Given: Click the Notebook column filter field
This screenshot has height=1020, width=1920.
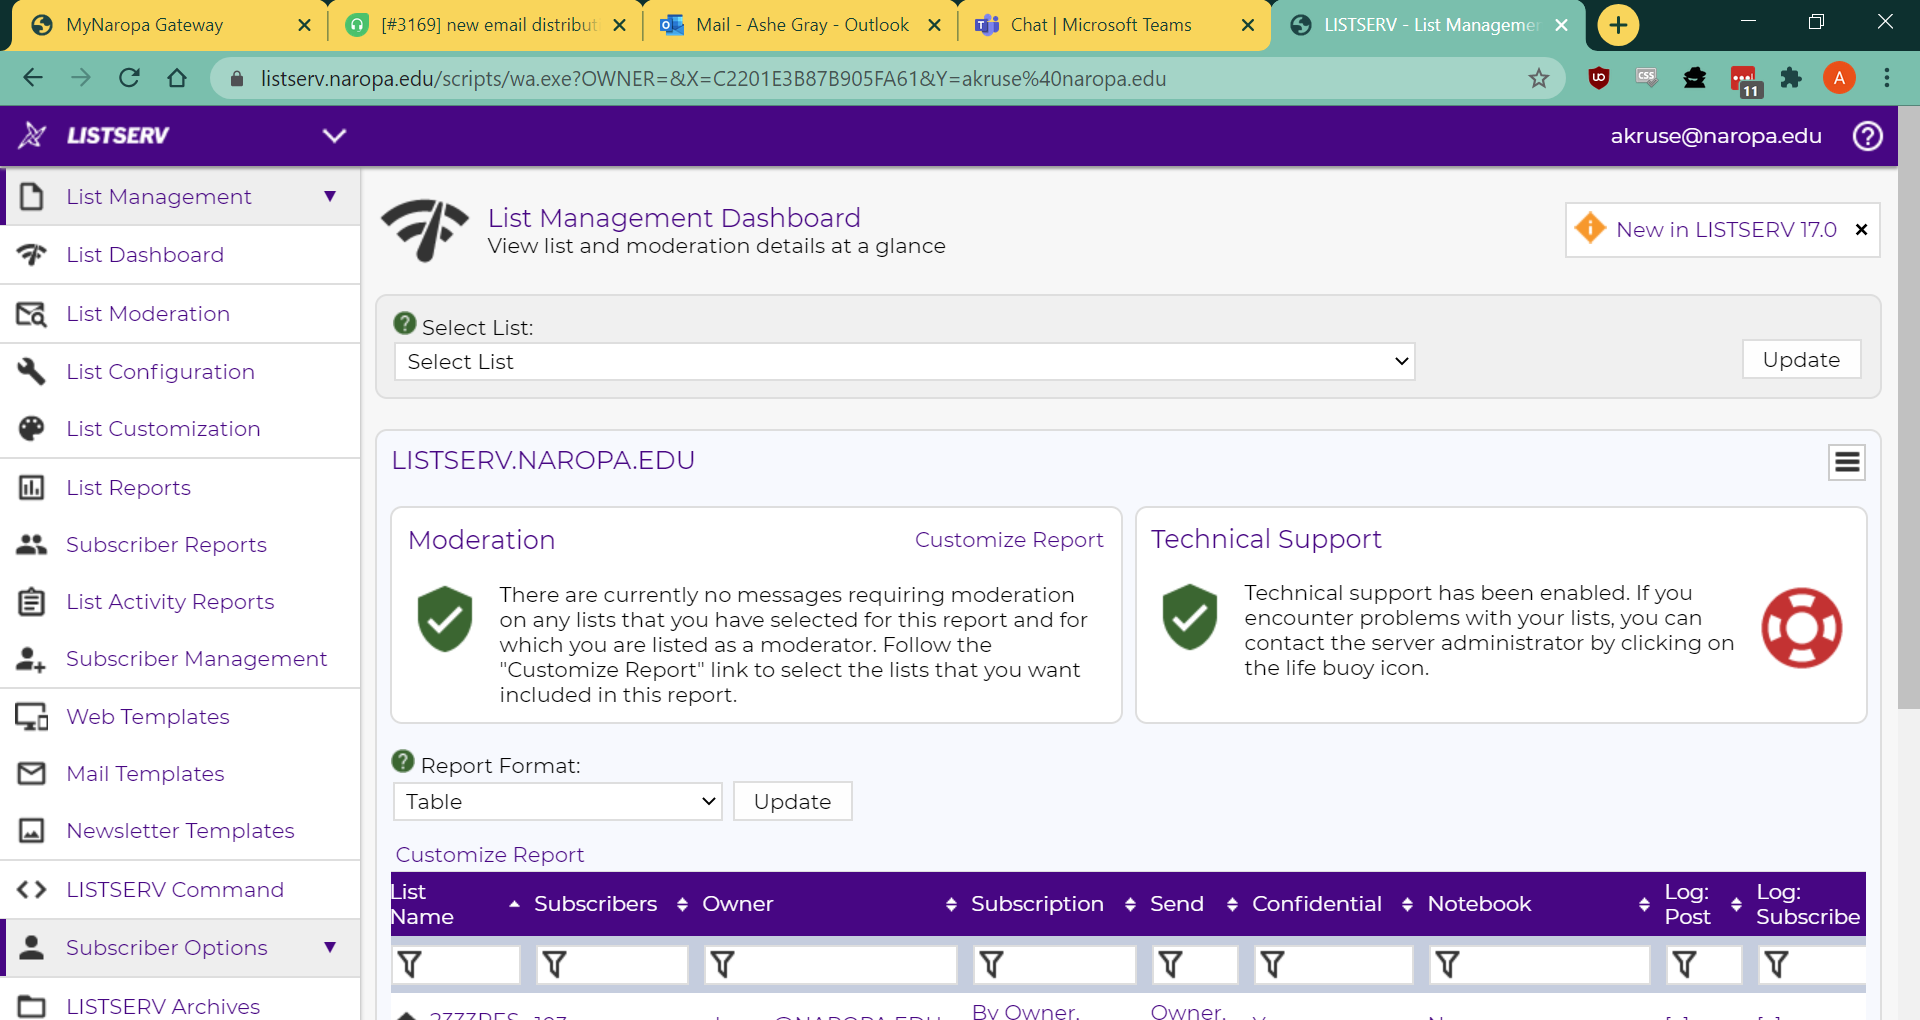Looking at the screenshot, I should click(x=1539, y=964).
